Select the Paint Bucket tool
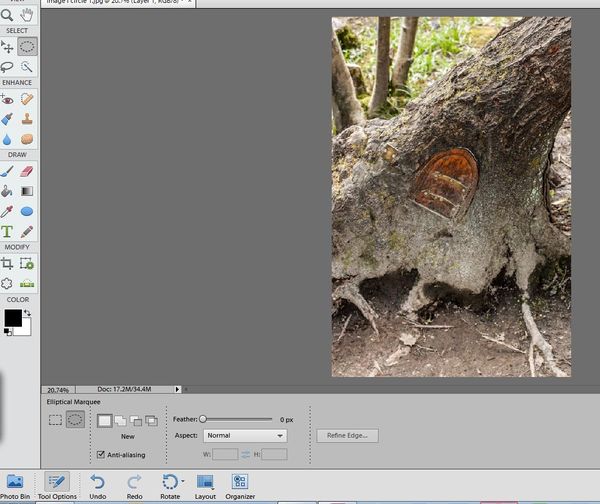 point(7,191)
